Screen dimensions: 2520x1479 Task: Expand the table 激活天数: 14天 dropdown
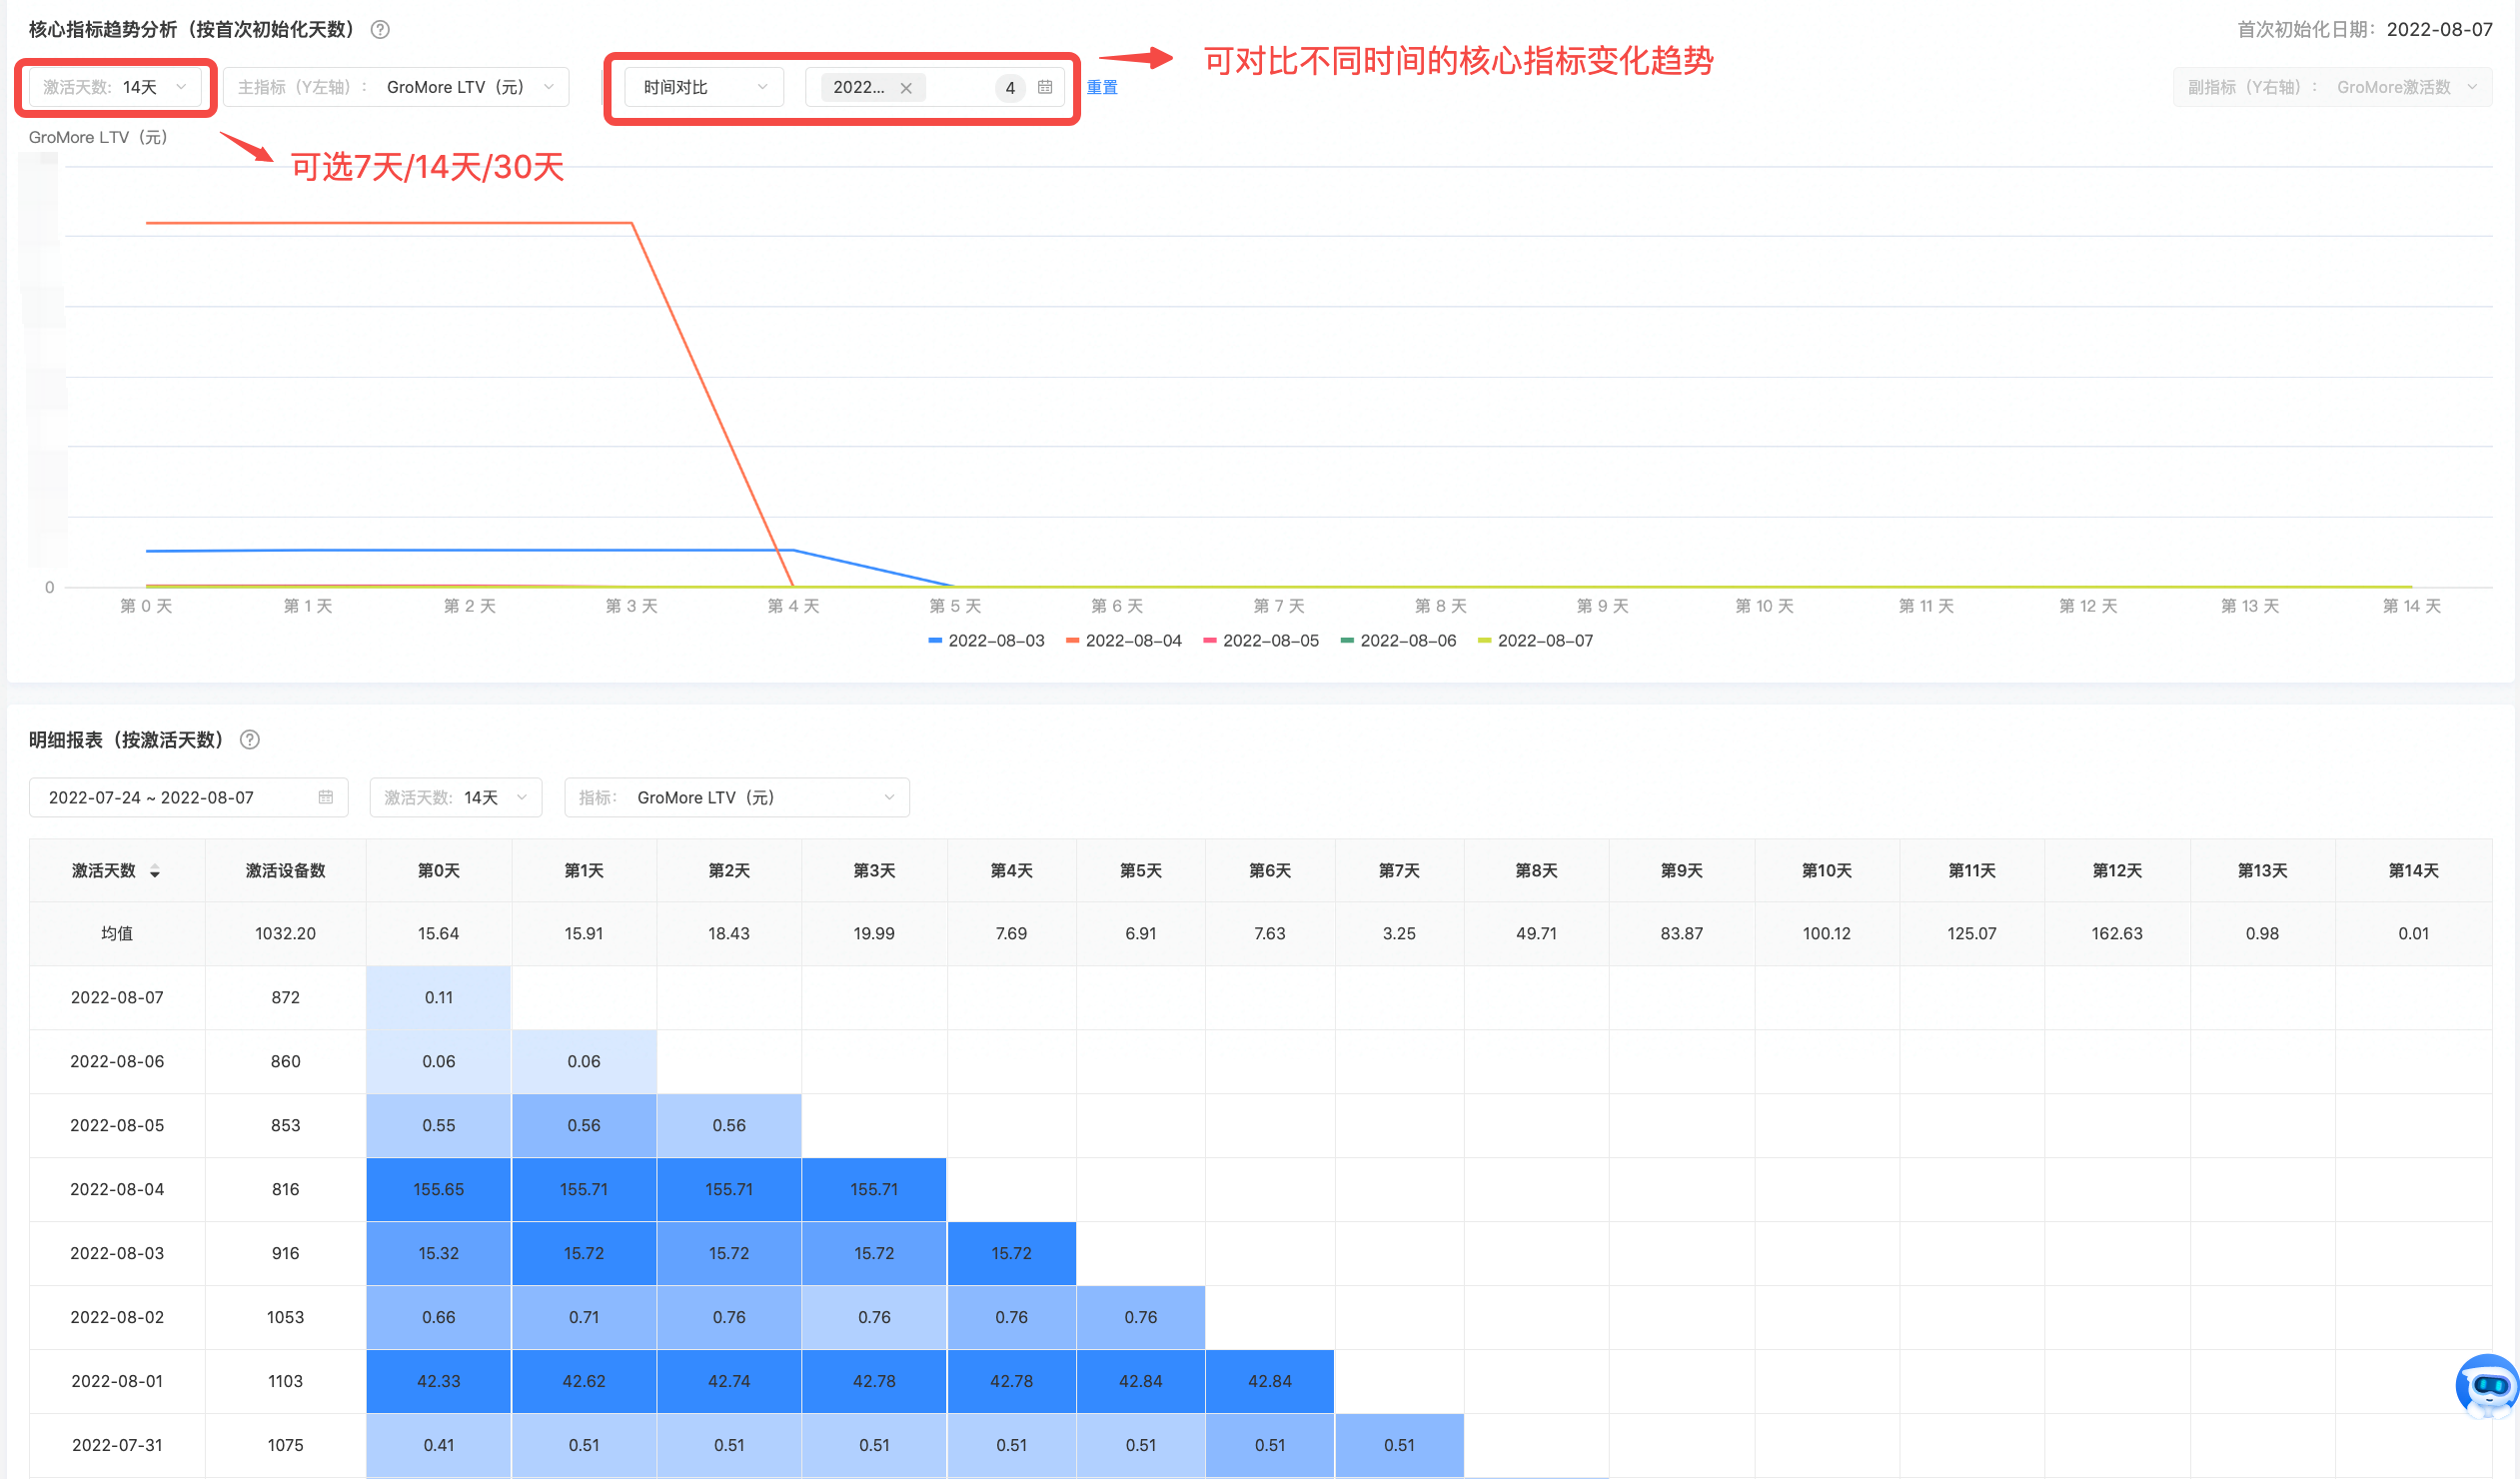coord(456,797)
